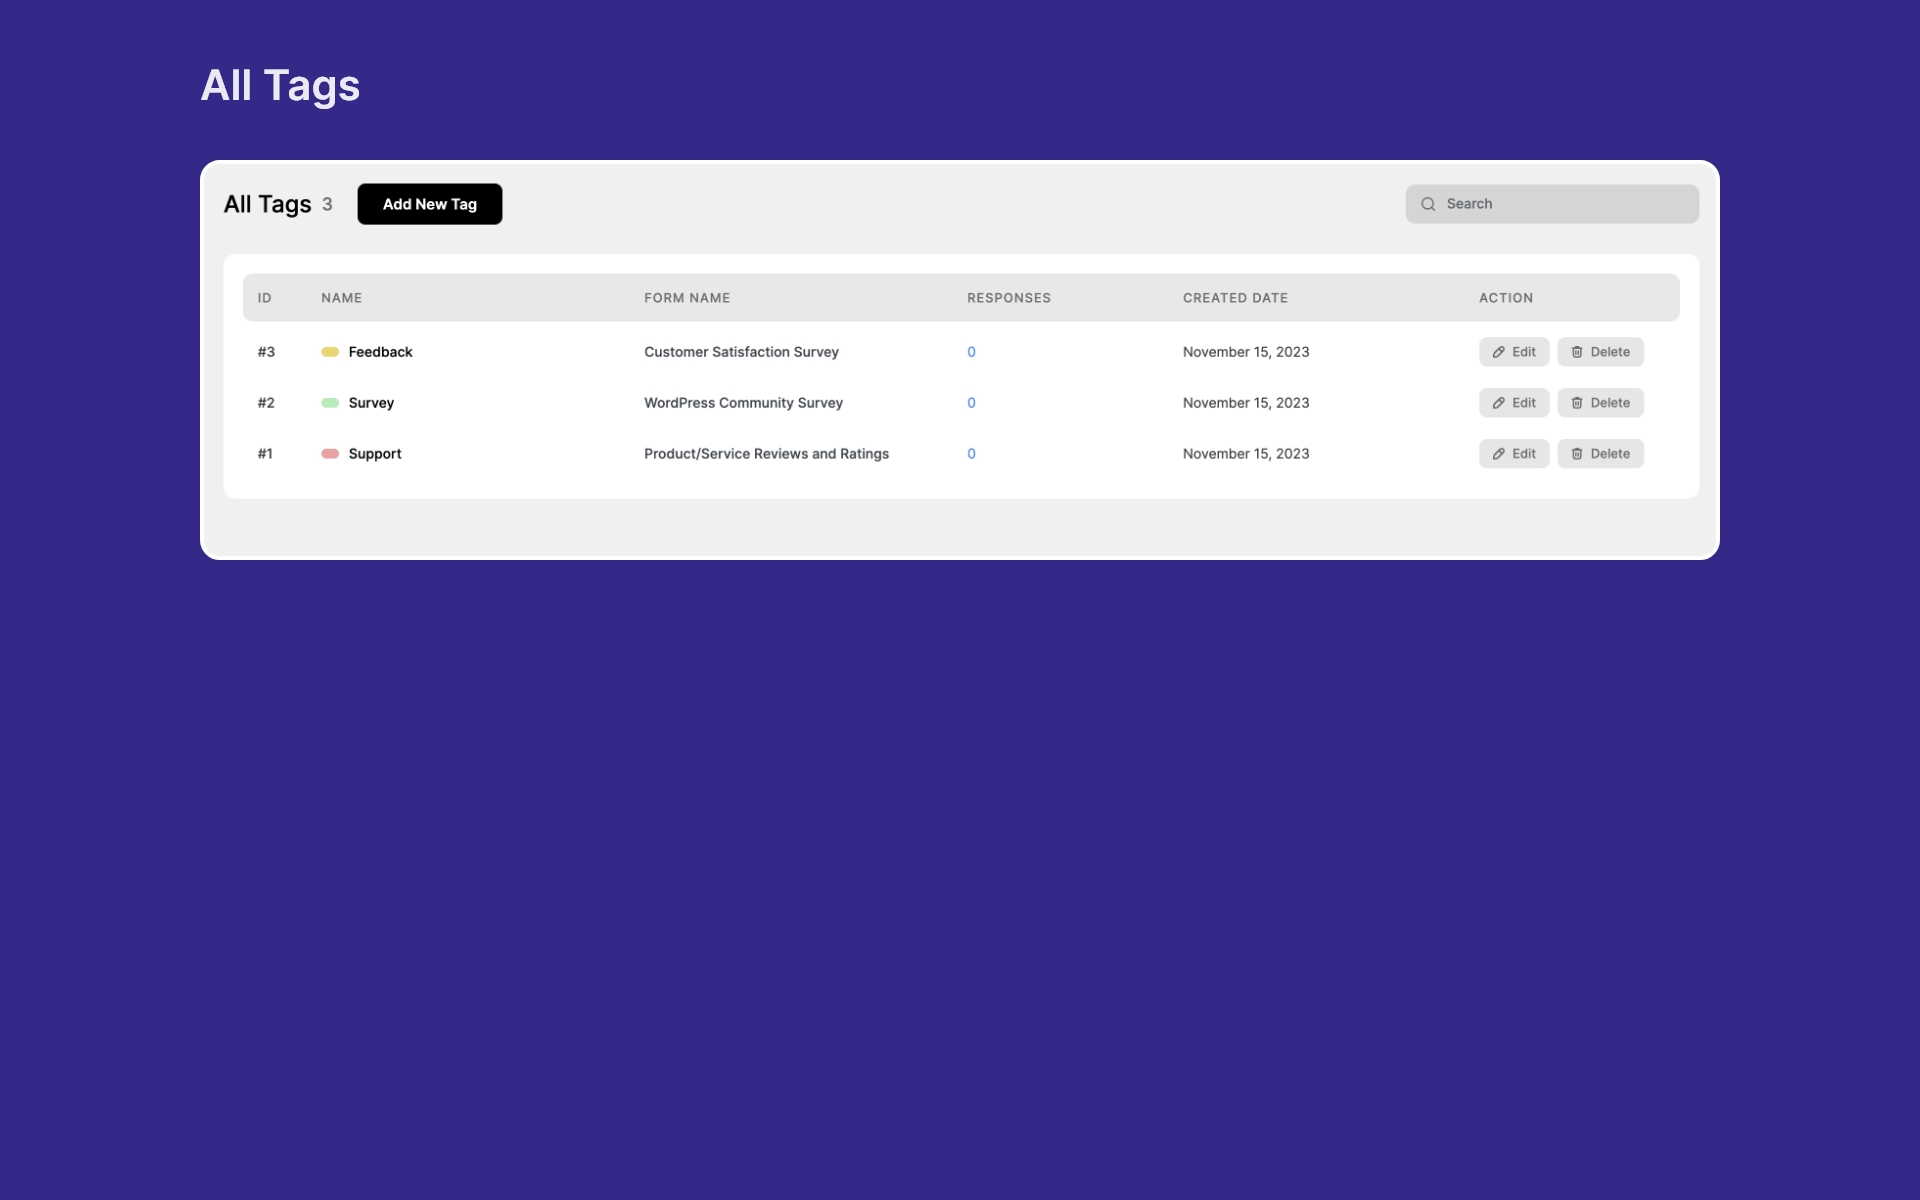Click pencil icon in Support row
Viewport: 1920px width, 1200px height.
1498,454
